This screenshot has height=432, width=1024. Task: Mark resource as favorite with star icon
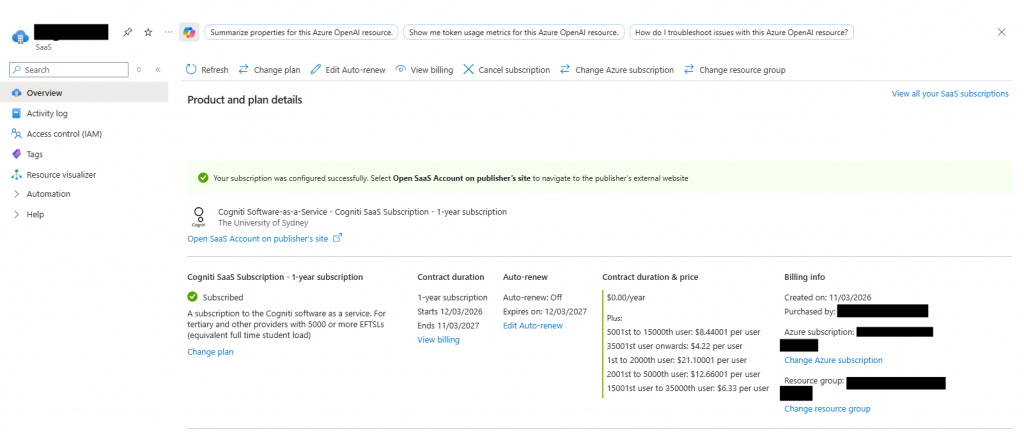pyautogui.click(x=148, y=32)
